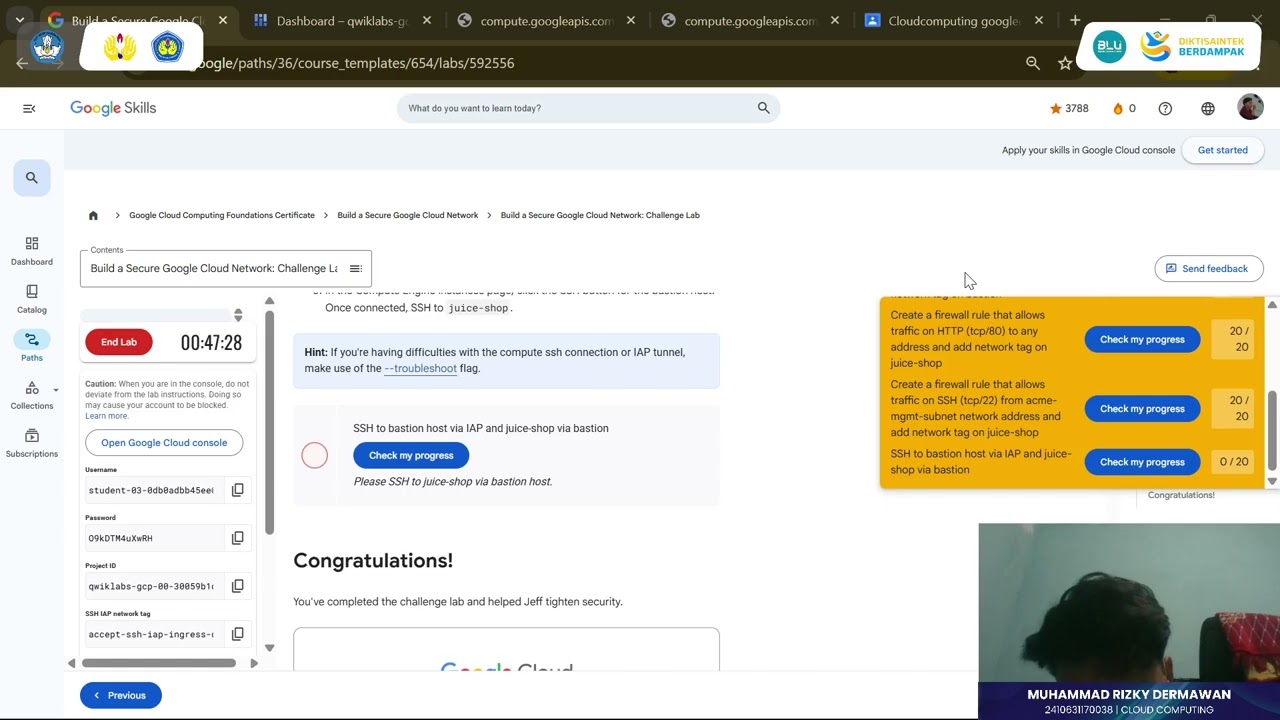Click Challenge Lab breadcrumb item
Image resolution: width=1280 pixels, height=720 pixels.
click(600, 215)
